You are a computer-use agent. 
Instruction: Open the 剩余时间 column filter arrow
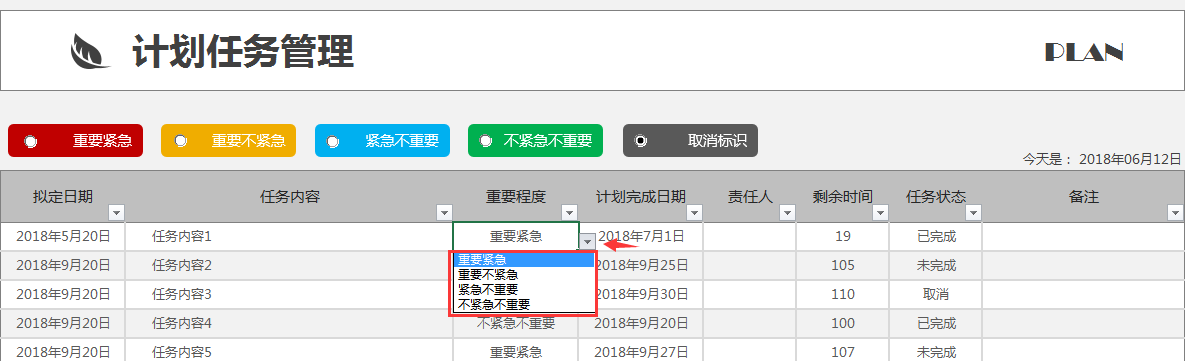tap(880, 213)
